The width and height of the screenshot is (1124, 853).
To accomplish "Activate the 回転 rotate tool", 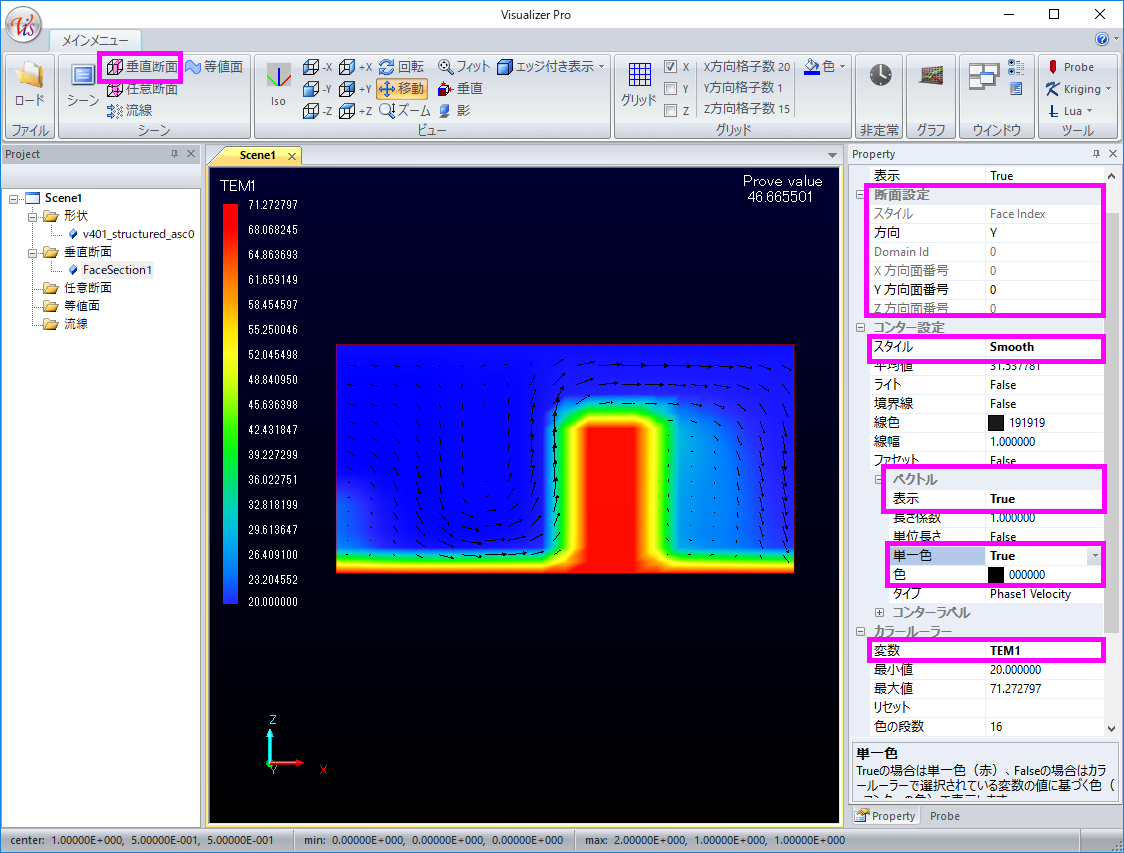I will [401, 67].
